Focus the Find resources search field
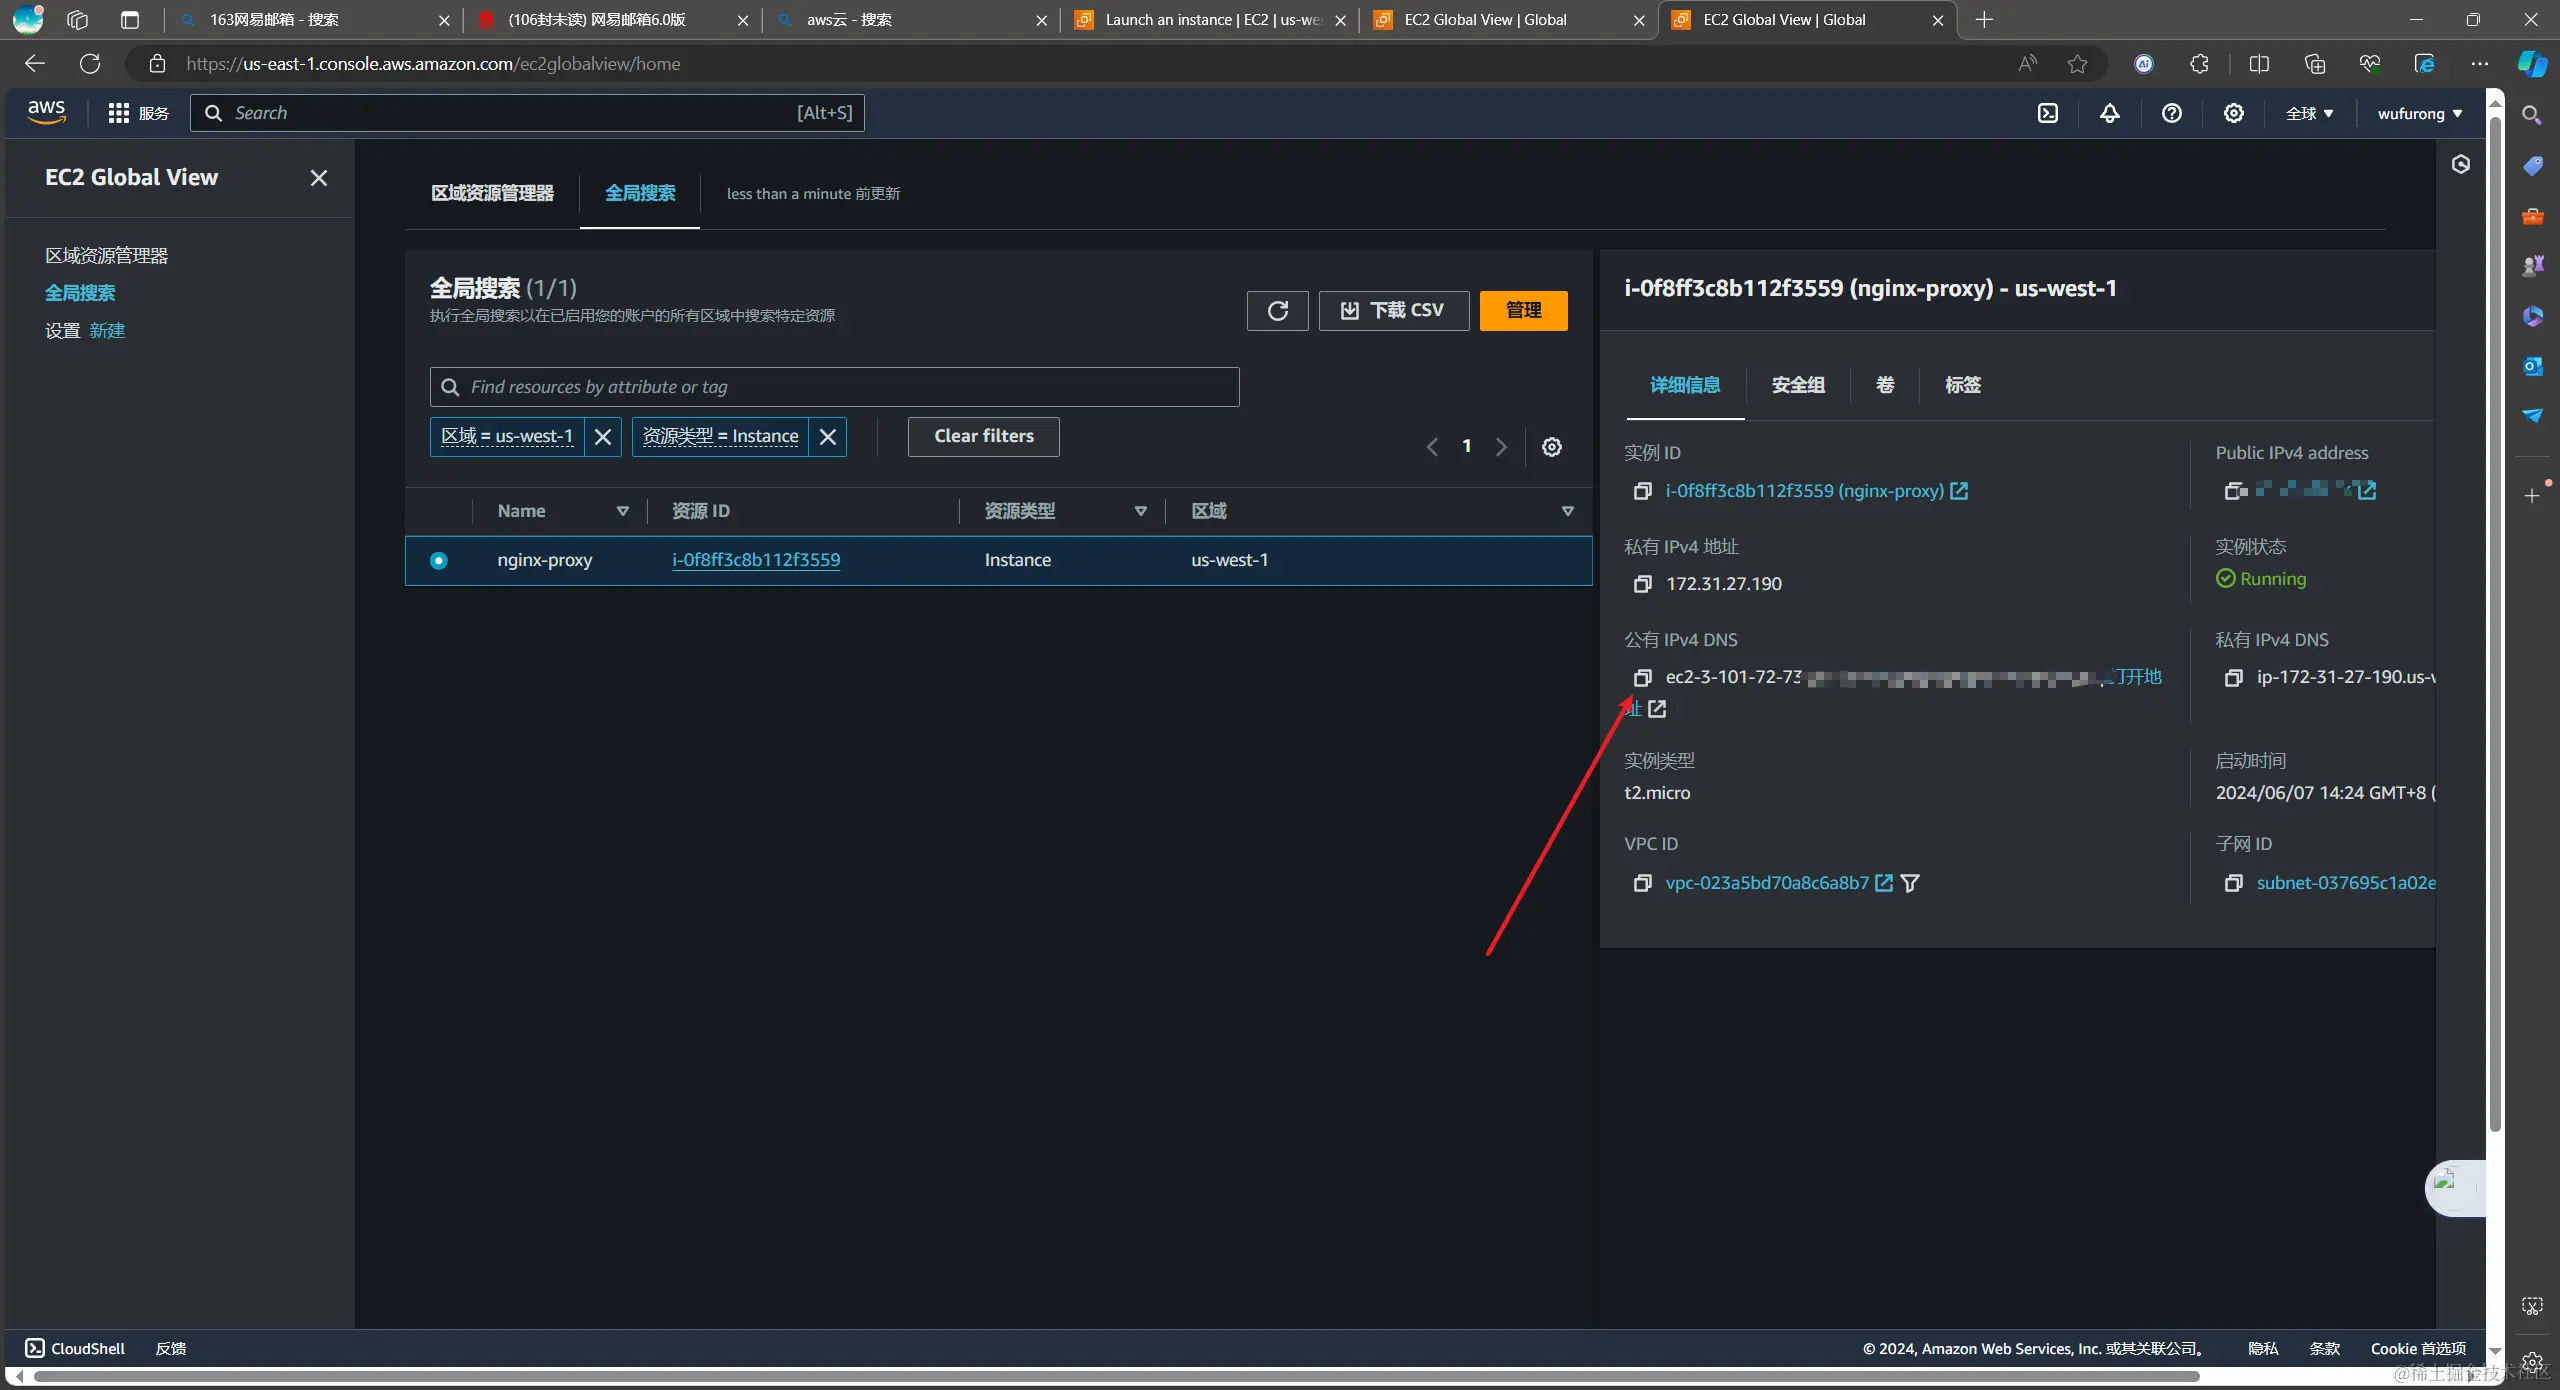Screen dimensions: 2560x1390 [834, 387]
